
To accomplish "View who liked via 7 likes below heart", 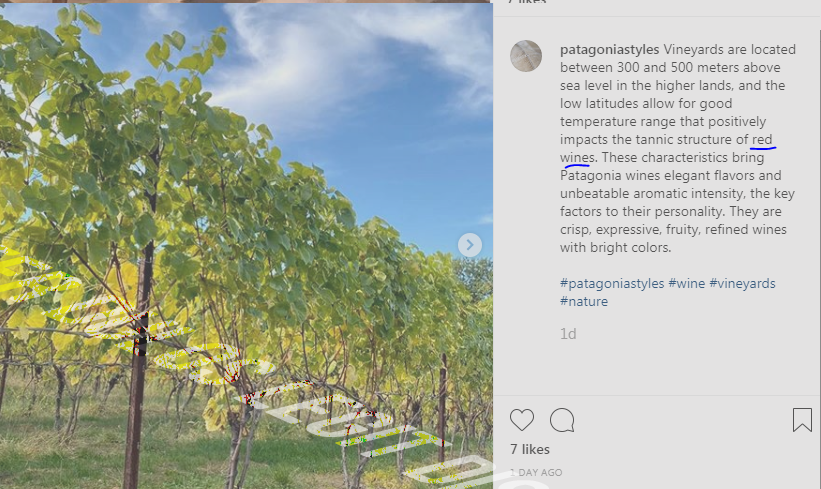I will pyautogui.click(x=530, y=449).
